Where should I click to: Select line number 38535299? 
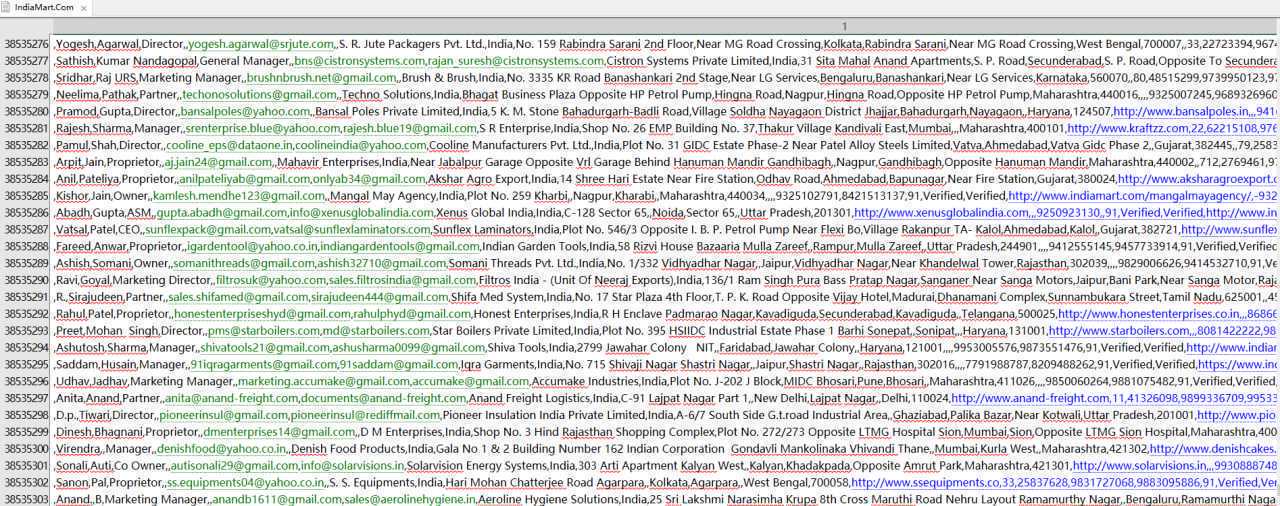25,431
